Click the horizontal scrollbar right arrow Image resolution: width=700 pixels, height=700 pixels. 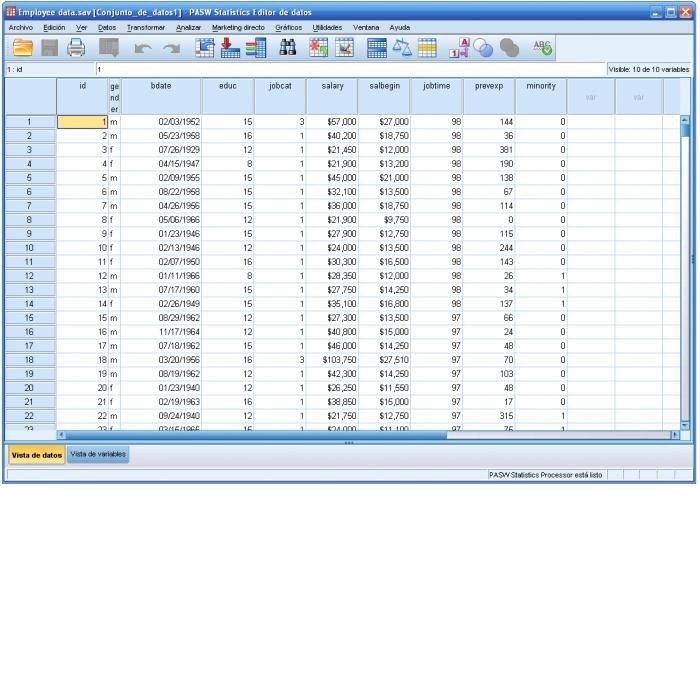coord(673,435)
